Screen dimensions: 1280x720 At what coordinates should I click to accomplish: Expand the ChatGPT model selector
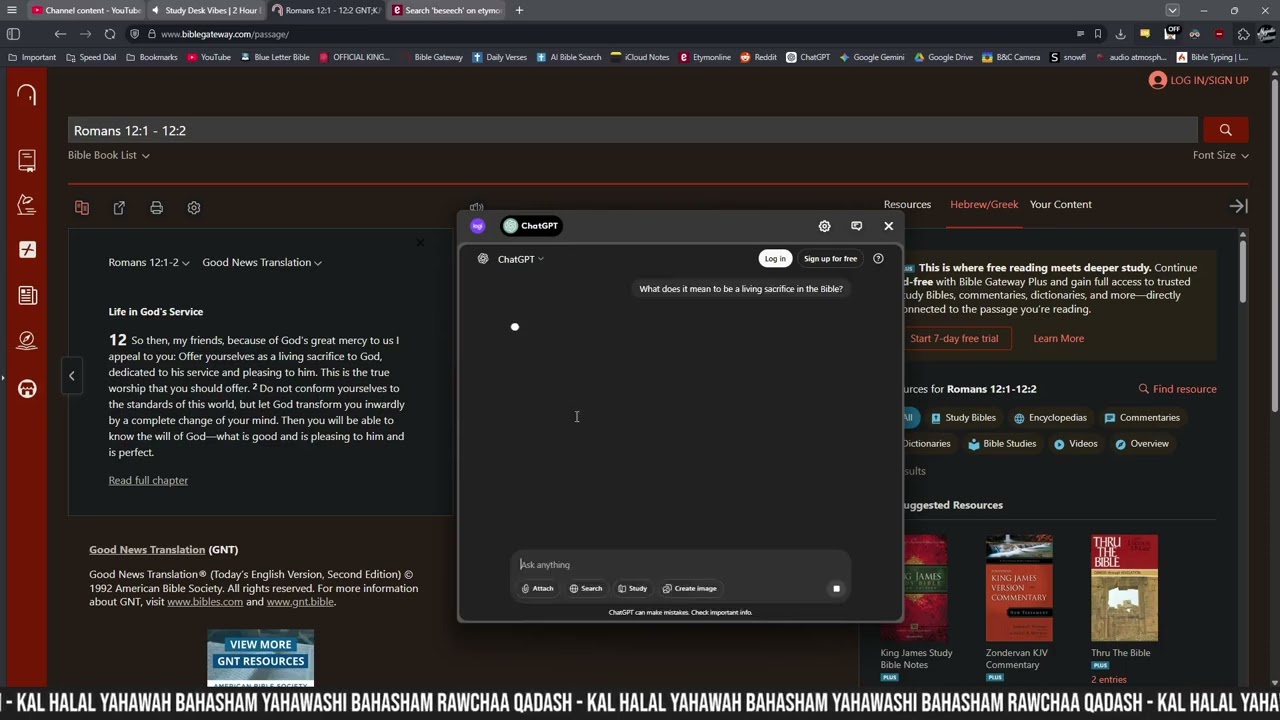[521, 259]
